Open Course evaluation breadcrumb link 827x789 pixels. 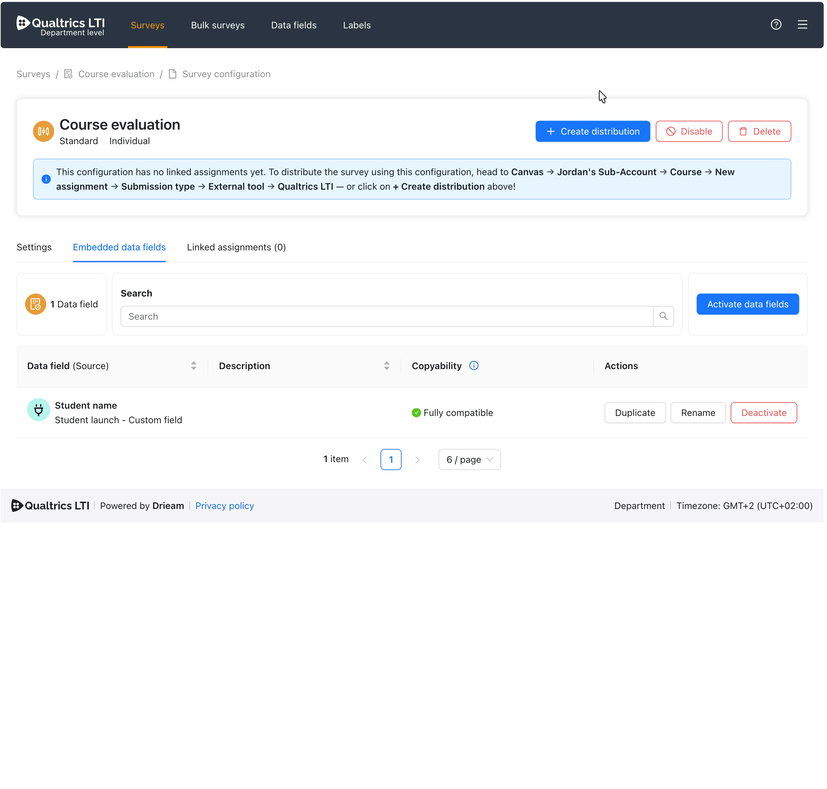[x=117, y=74]
